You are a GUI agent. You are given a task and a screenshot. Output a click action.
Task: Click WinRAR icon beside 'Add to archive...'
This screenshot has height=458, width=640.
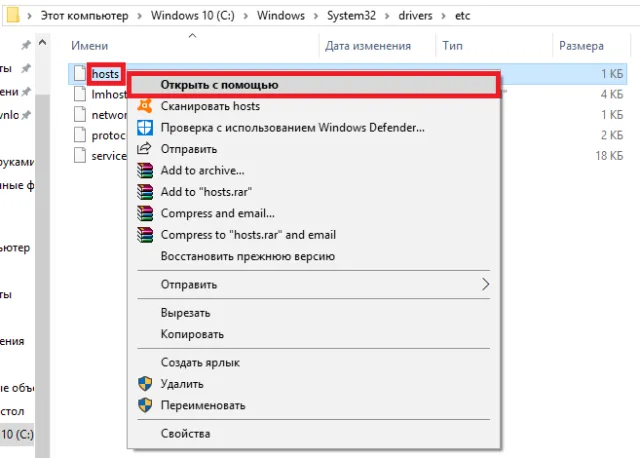pos(145,171)
